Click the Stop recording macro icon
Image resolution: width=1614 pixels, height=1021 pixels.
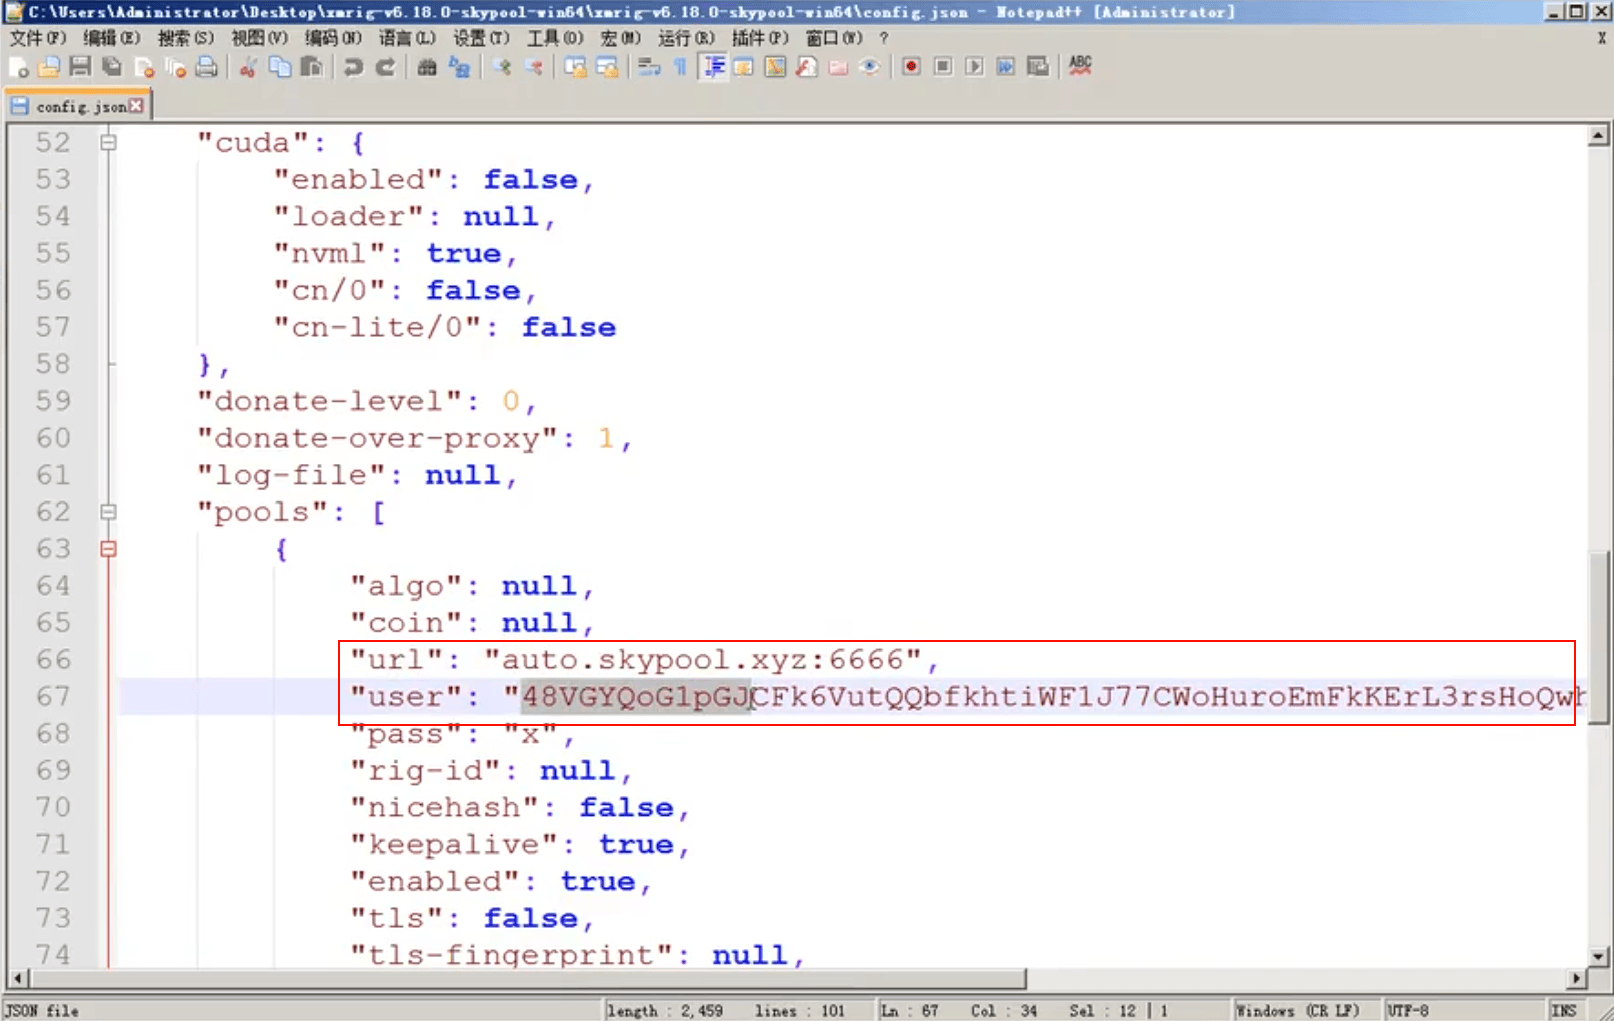[x=943, y=67]
